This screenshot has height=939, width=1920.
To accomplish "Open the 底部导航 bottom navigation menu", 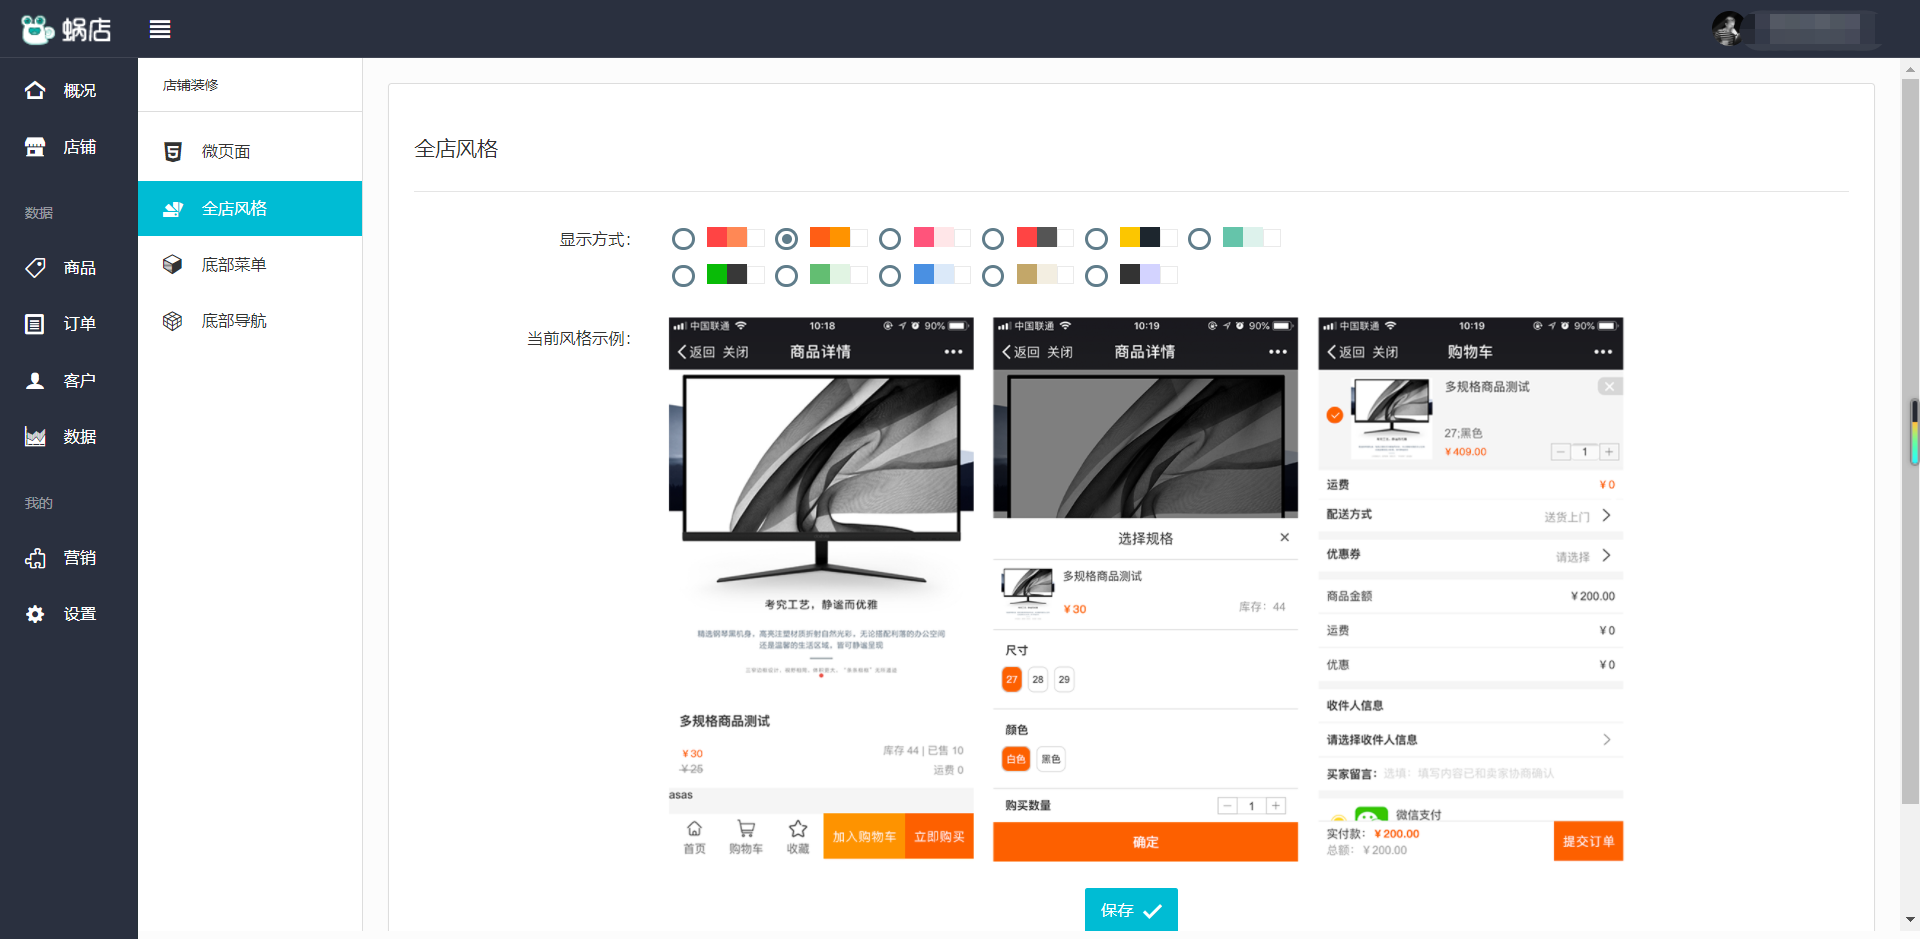I will (234, 320).
